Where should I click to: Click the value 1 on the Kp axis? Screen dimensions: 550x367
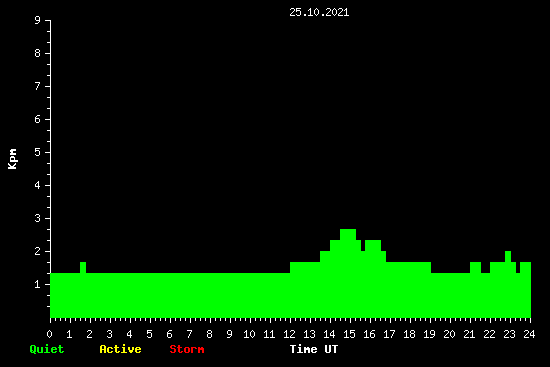pyautogui.click(x=38, y=284)
